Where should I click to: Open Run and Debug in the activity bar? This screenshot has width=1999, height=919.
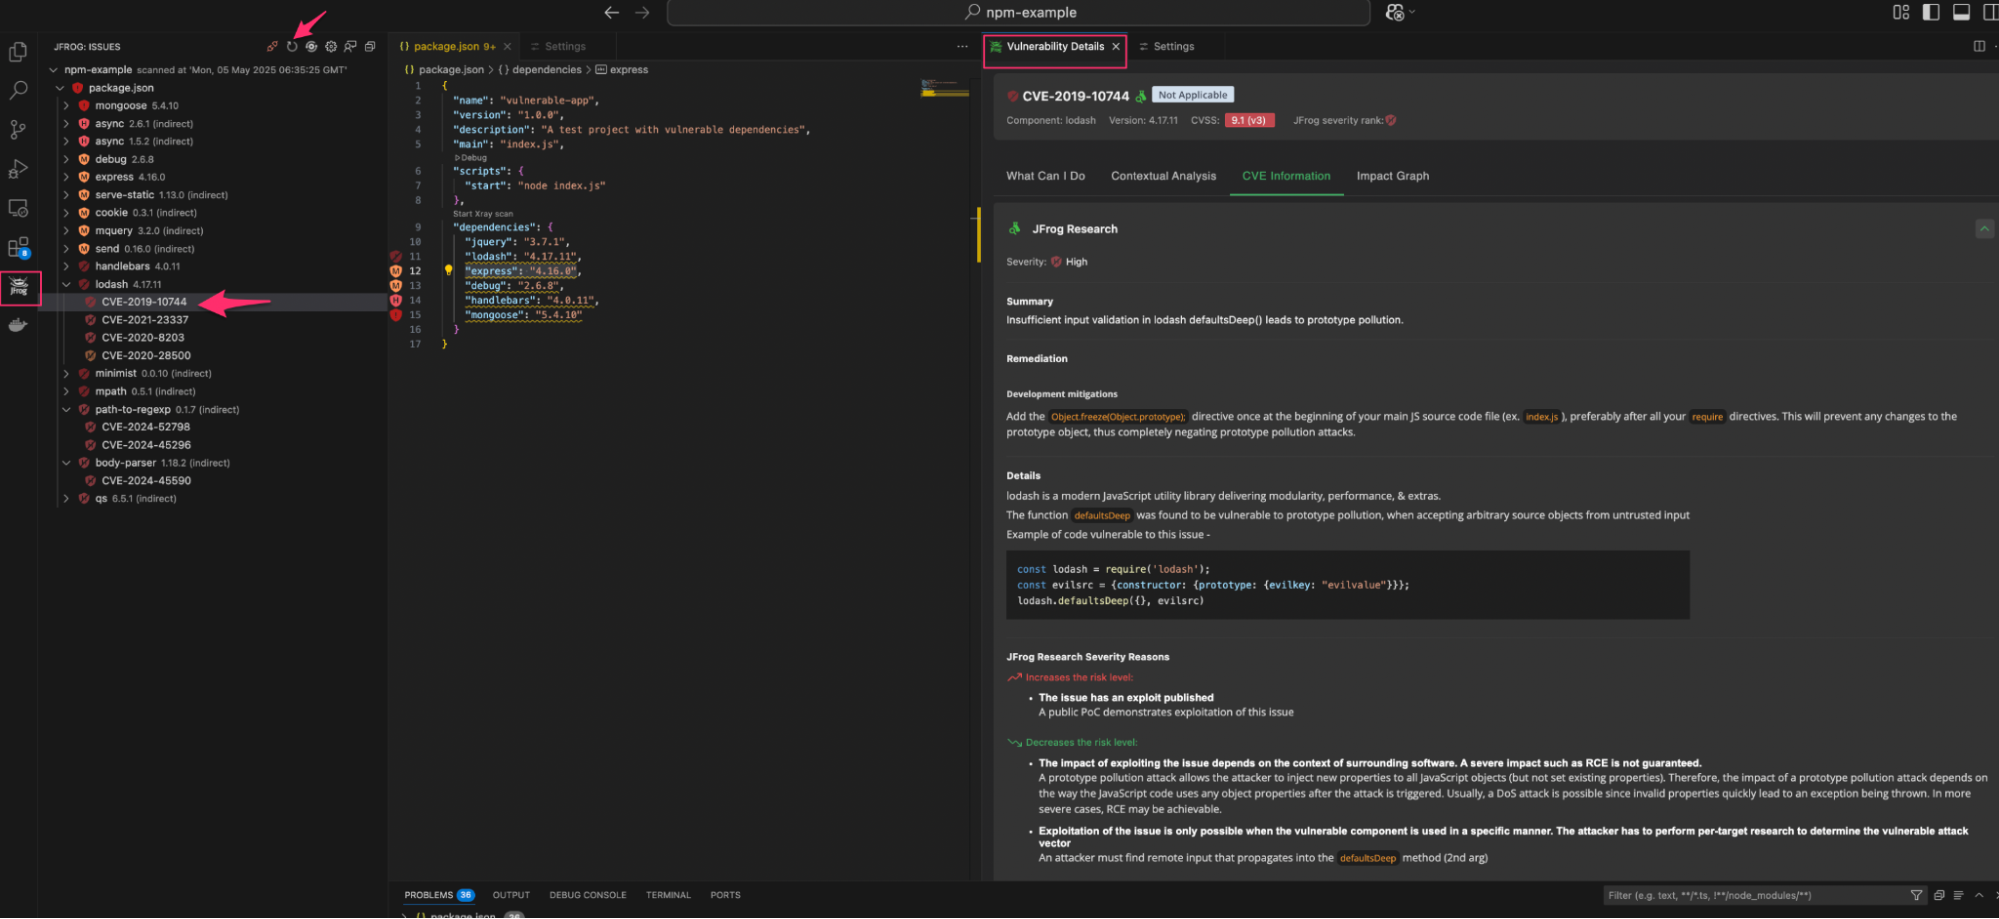[18, 169]
